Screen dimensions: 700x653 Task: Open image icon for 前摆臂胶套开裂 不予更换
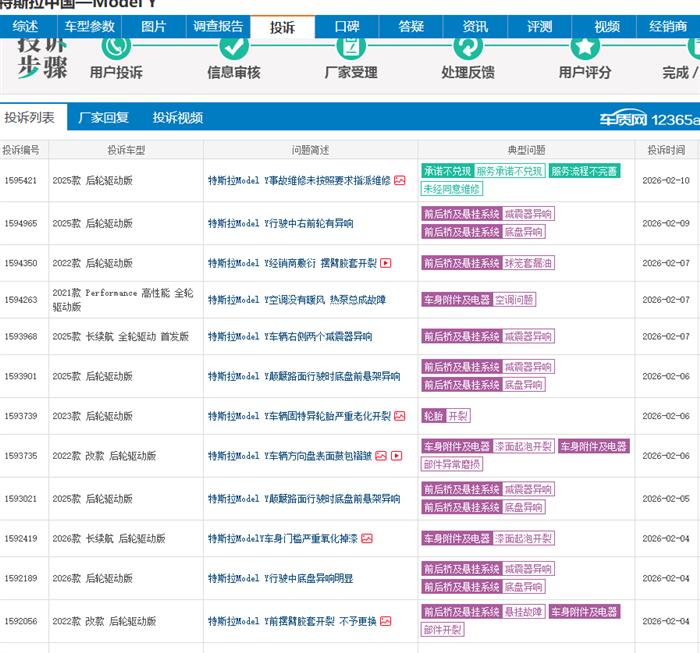coord(386,621)
